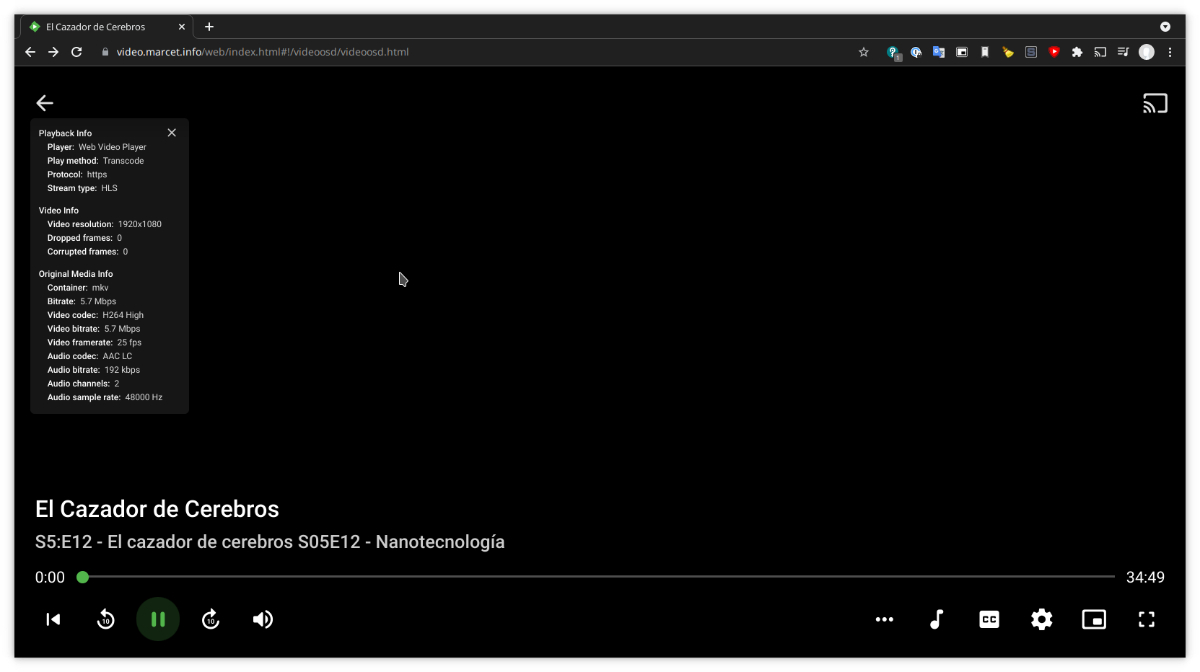Toggle fullscreen mode
The height and width of the screenshot is (672, 1200).
coord(1147,619)
